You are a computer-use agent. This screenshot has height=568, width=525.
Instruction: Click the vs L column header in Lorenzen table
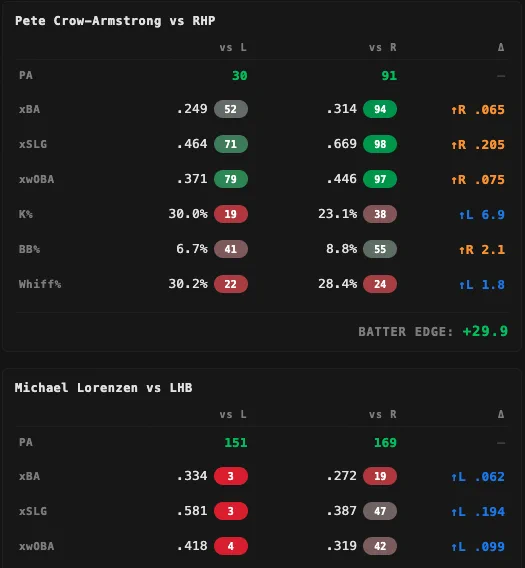tap(233, 414)
